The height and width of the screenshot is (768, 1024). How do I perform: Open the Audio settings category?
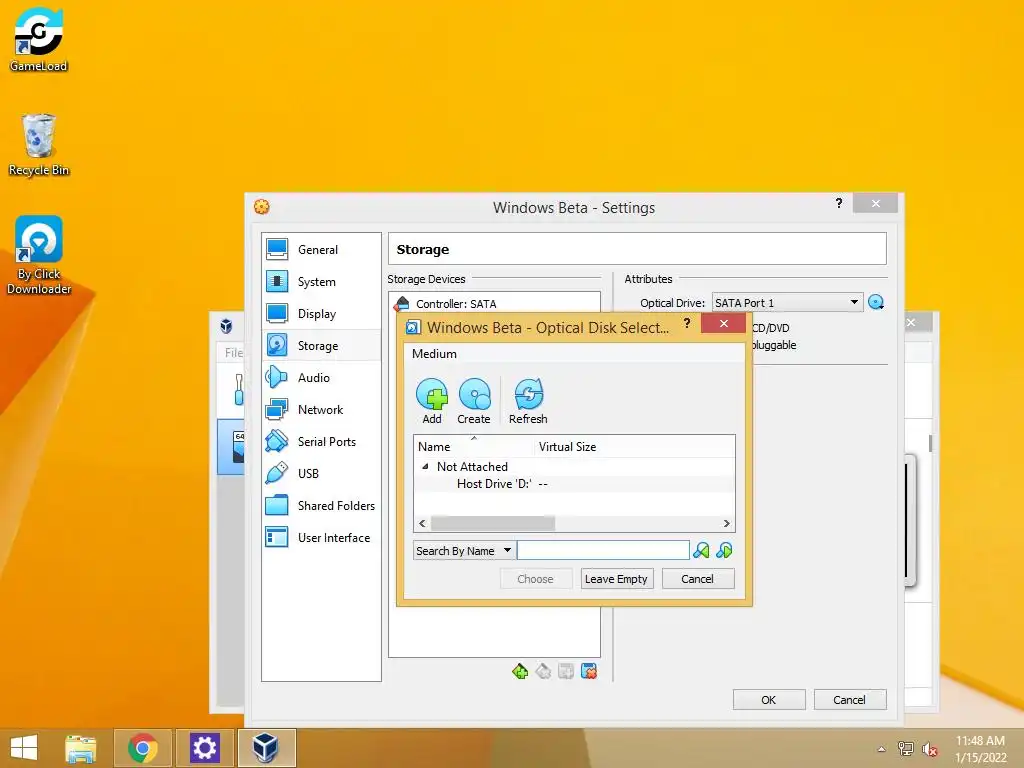[321, 377]
